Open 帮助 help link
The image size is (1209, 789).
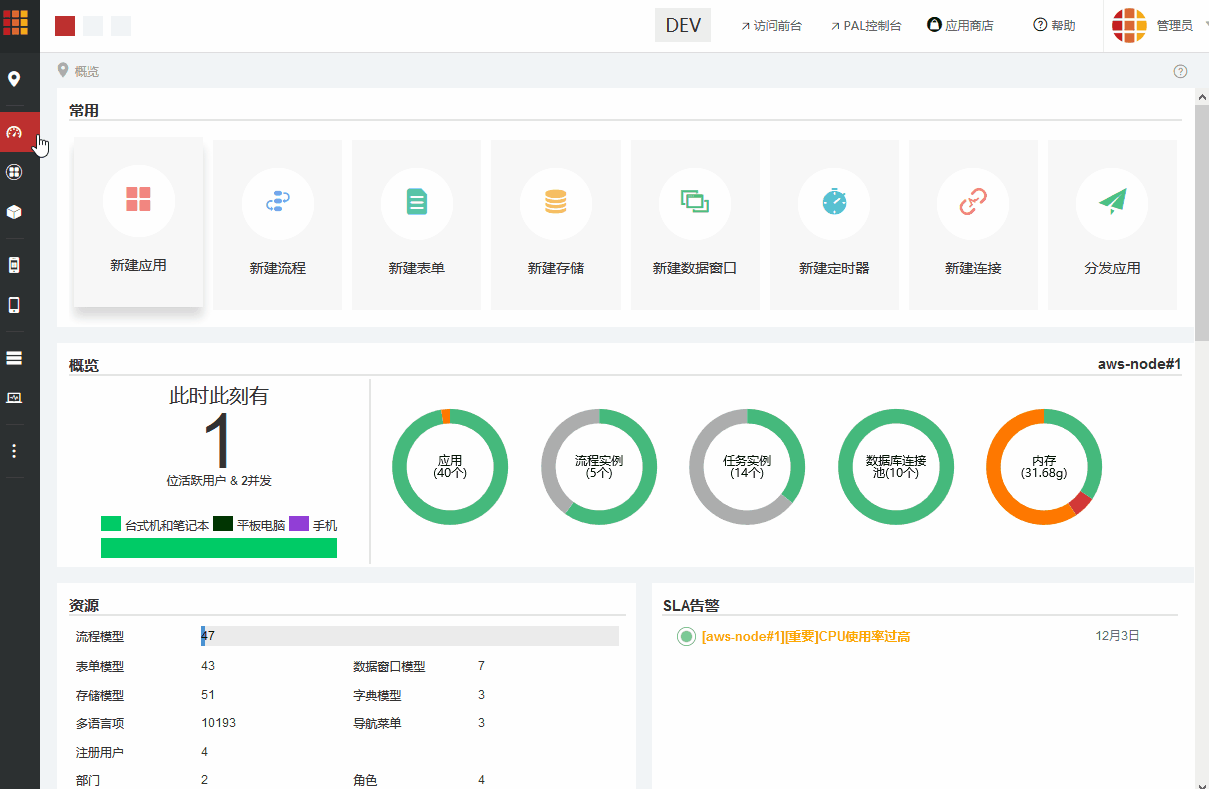coord(1054,26)
